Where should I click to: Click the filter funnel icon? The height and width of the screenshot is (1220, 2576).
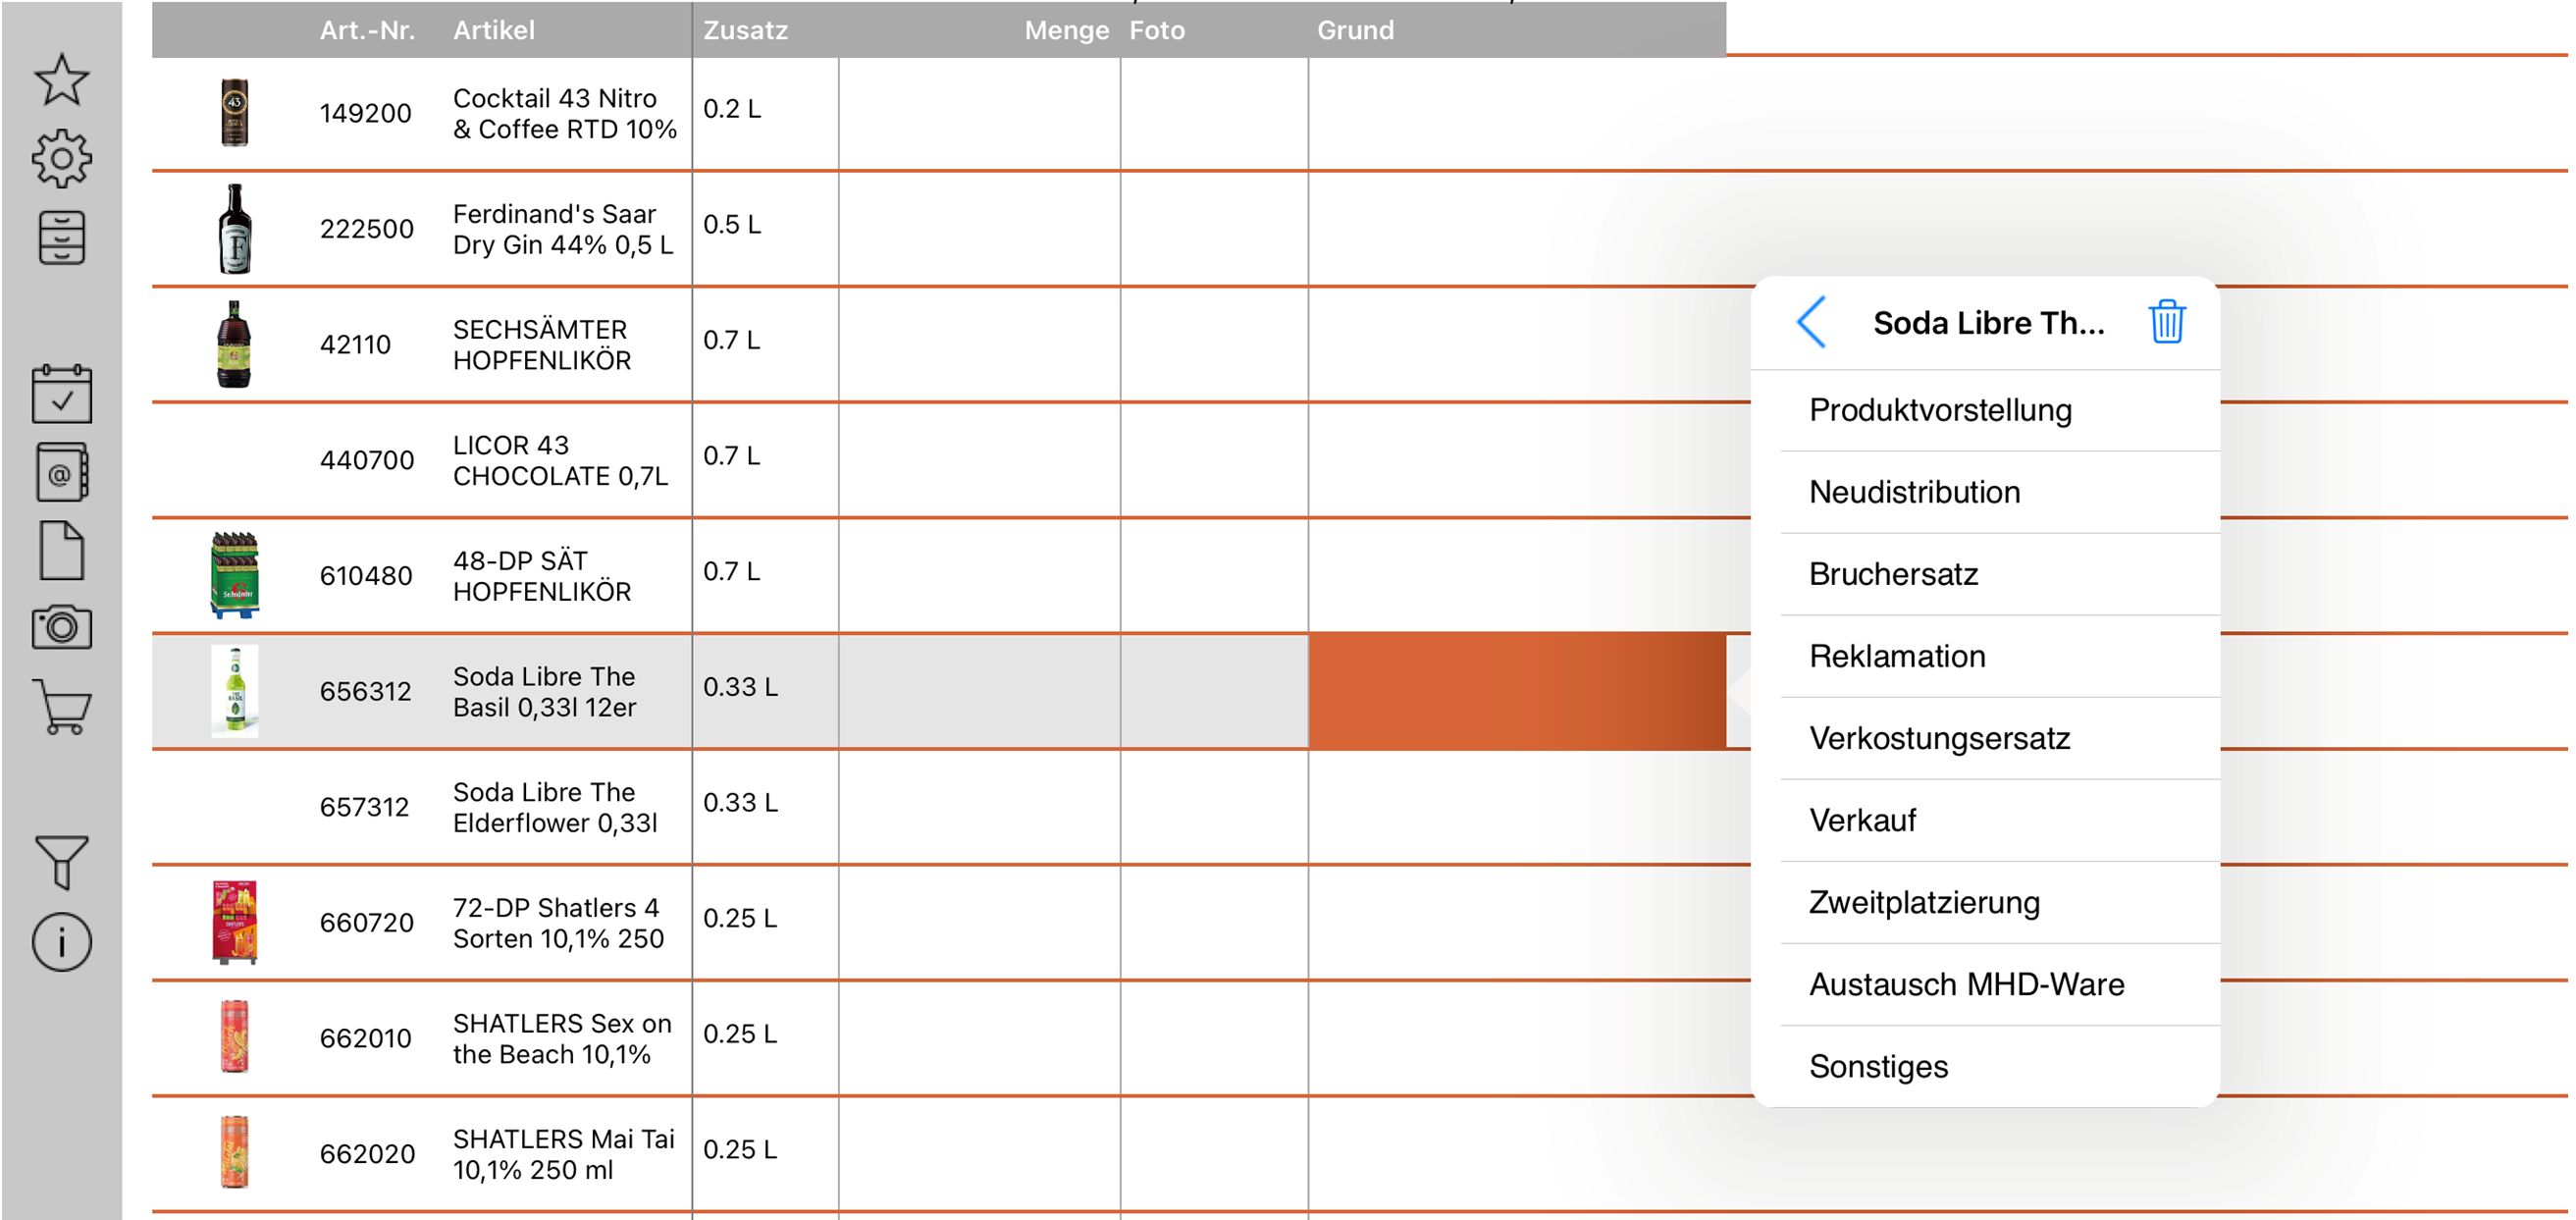61,862
